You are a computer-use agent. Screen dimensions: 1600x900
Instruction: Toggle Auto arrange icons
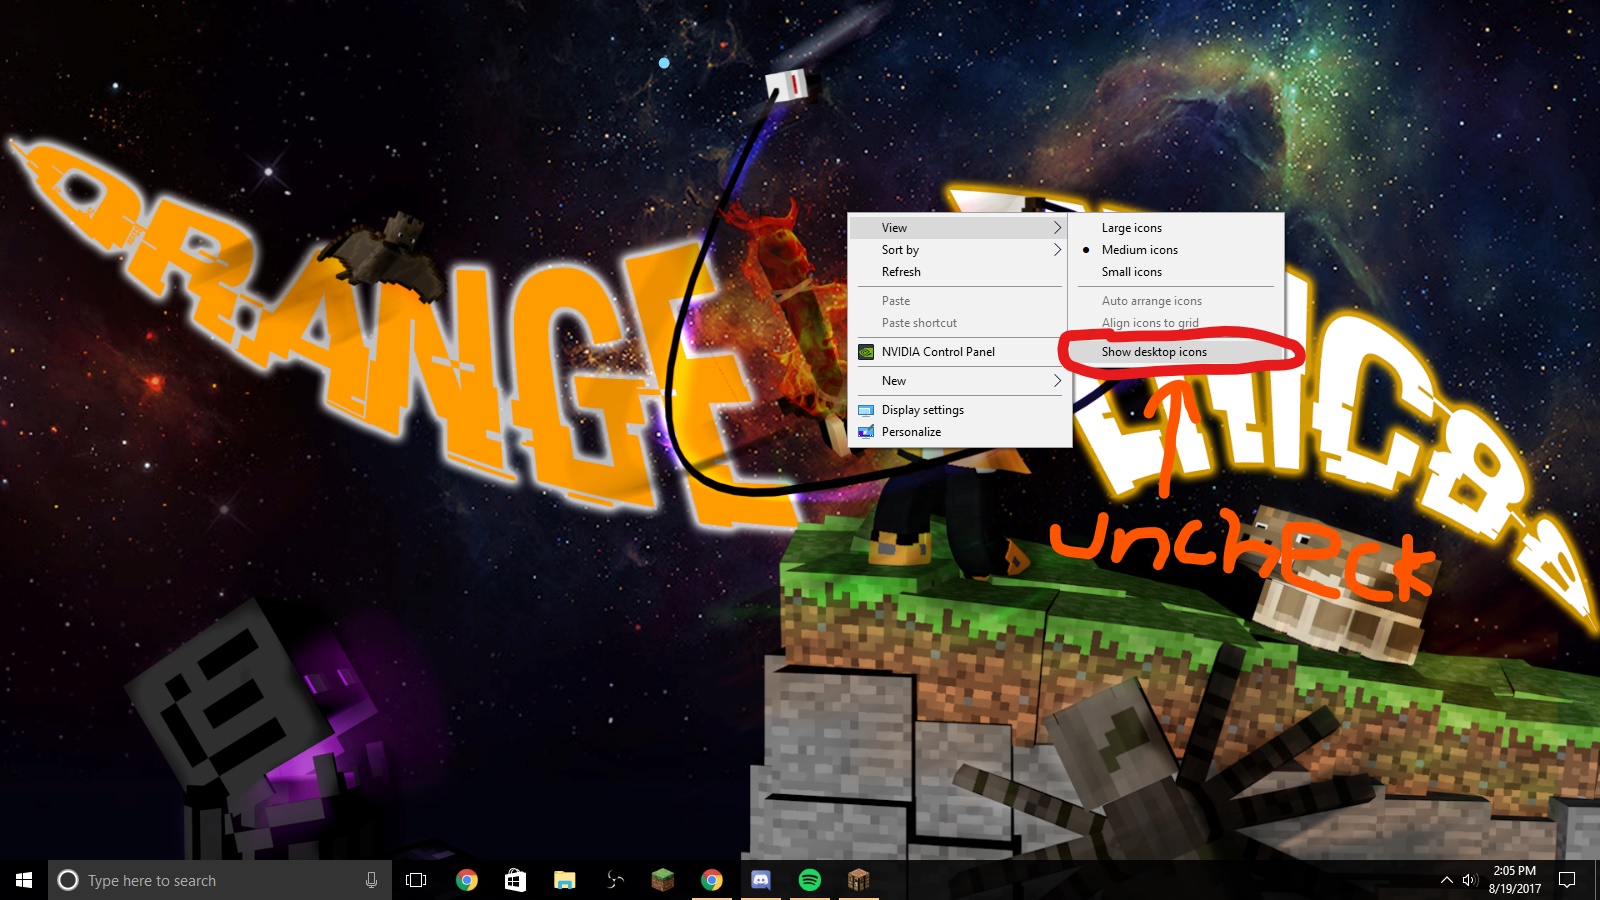click(x=1176, y=301)
